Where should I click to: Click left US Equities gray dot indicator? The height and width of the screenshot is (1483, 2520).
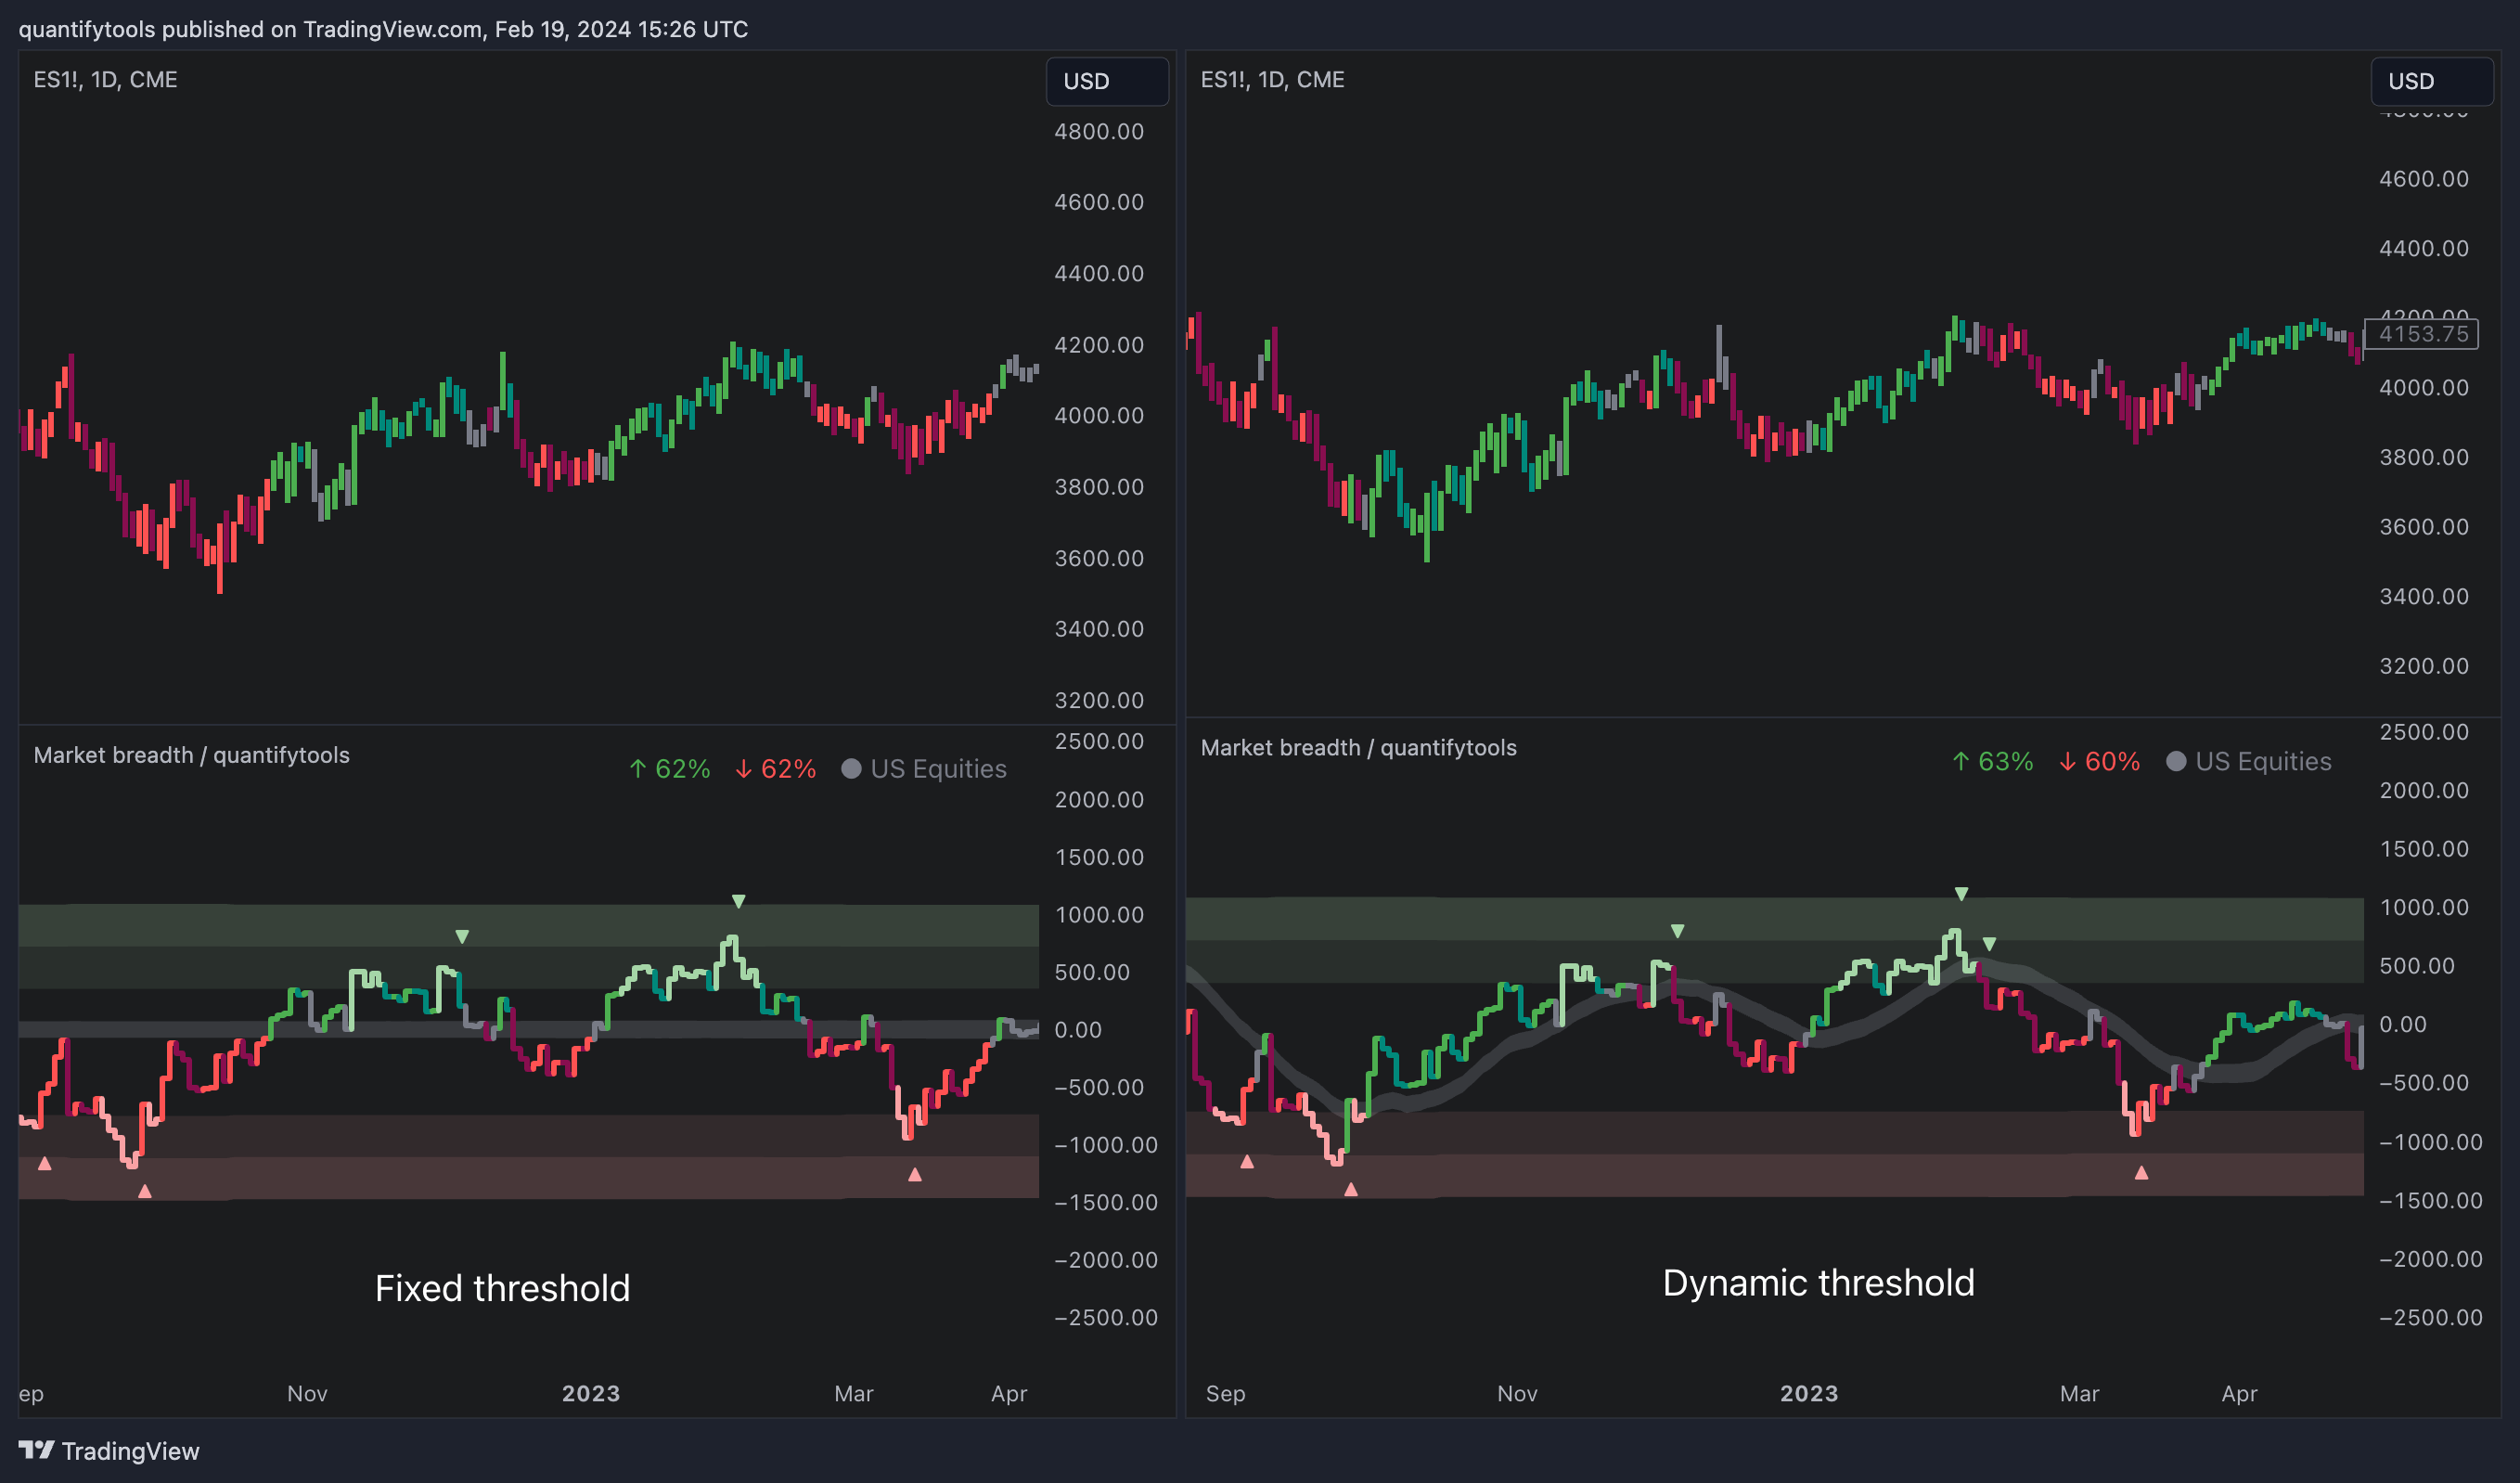pyautogui.click(x=851, y=768)
